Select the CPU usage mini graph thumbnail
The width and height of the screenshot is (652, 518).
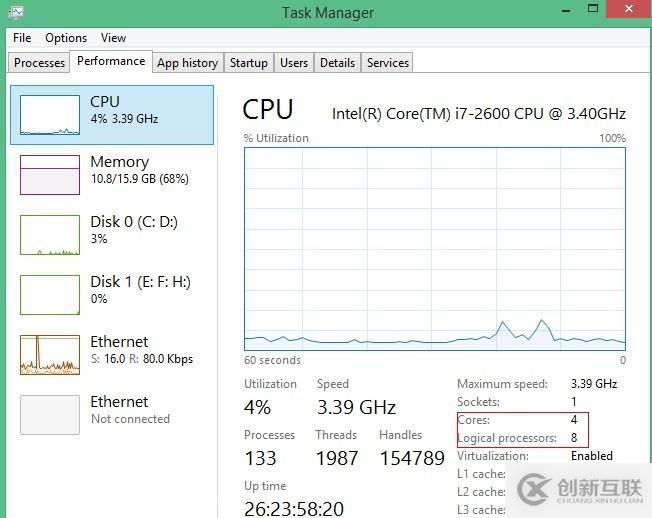tap(50, 115)
